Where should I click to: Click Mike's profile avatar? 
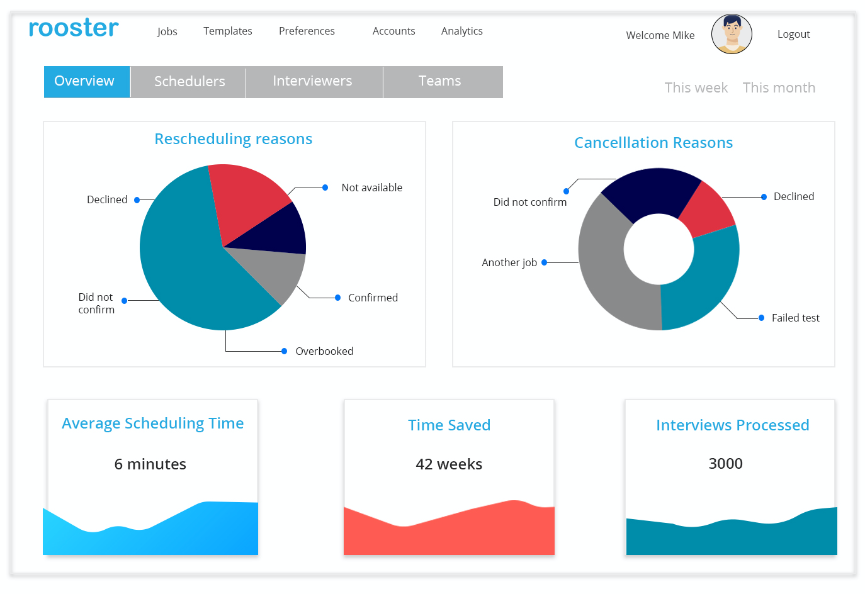coord(731,34)
